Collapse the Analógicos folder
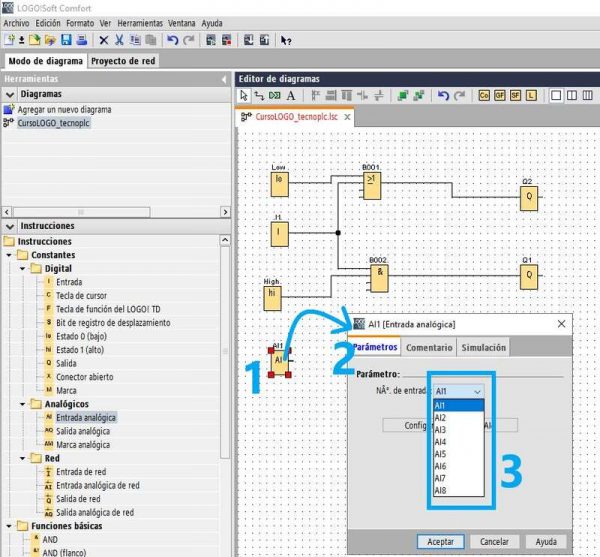This screenshot has height=557, width=600. tap(22, 404)
